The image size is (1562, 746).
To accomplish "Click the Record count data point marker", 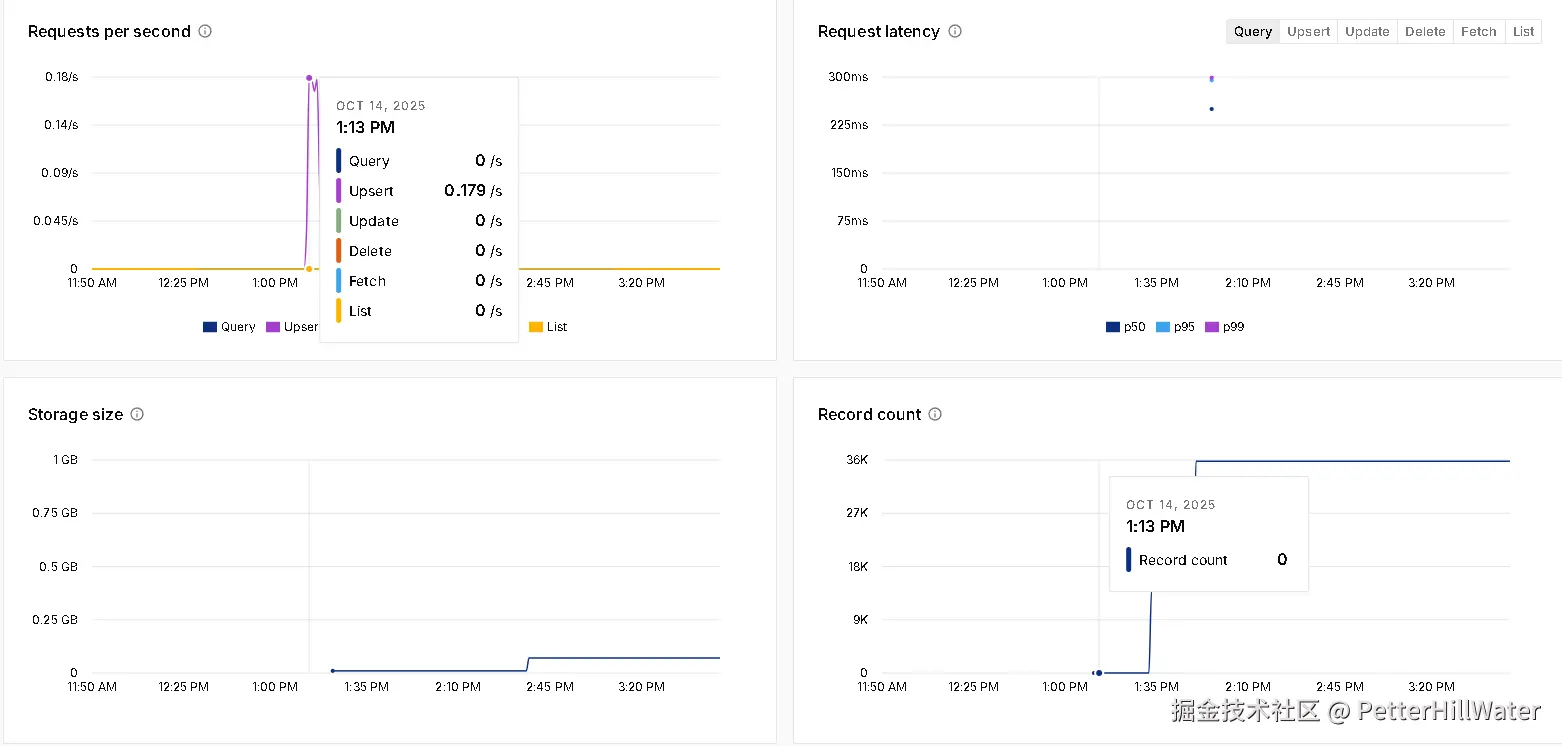I will (x=1099, y=673).
